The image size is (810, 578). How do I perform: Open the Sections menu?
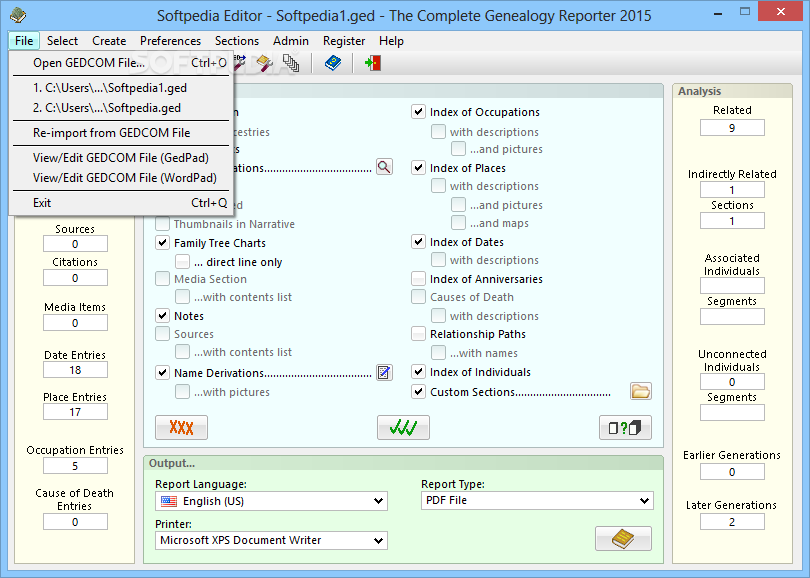tap(237, 41)
